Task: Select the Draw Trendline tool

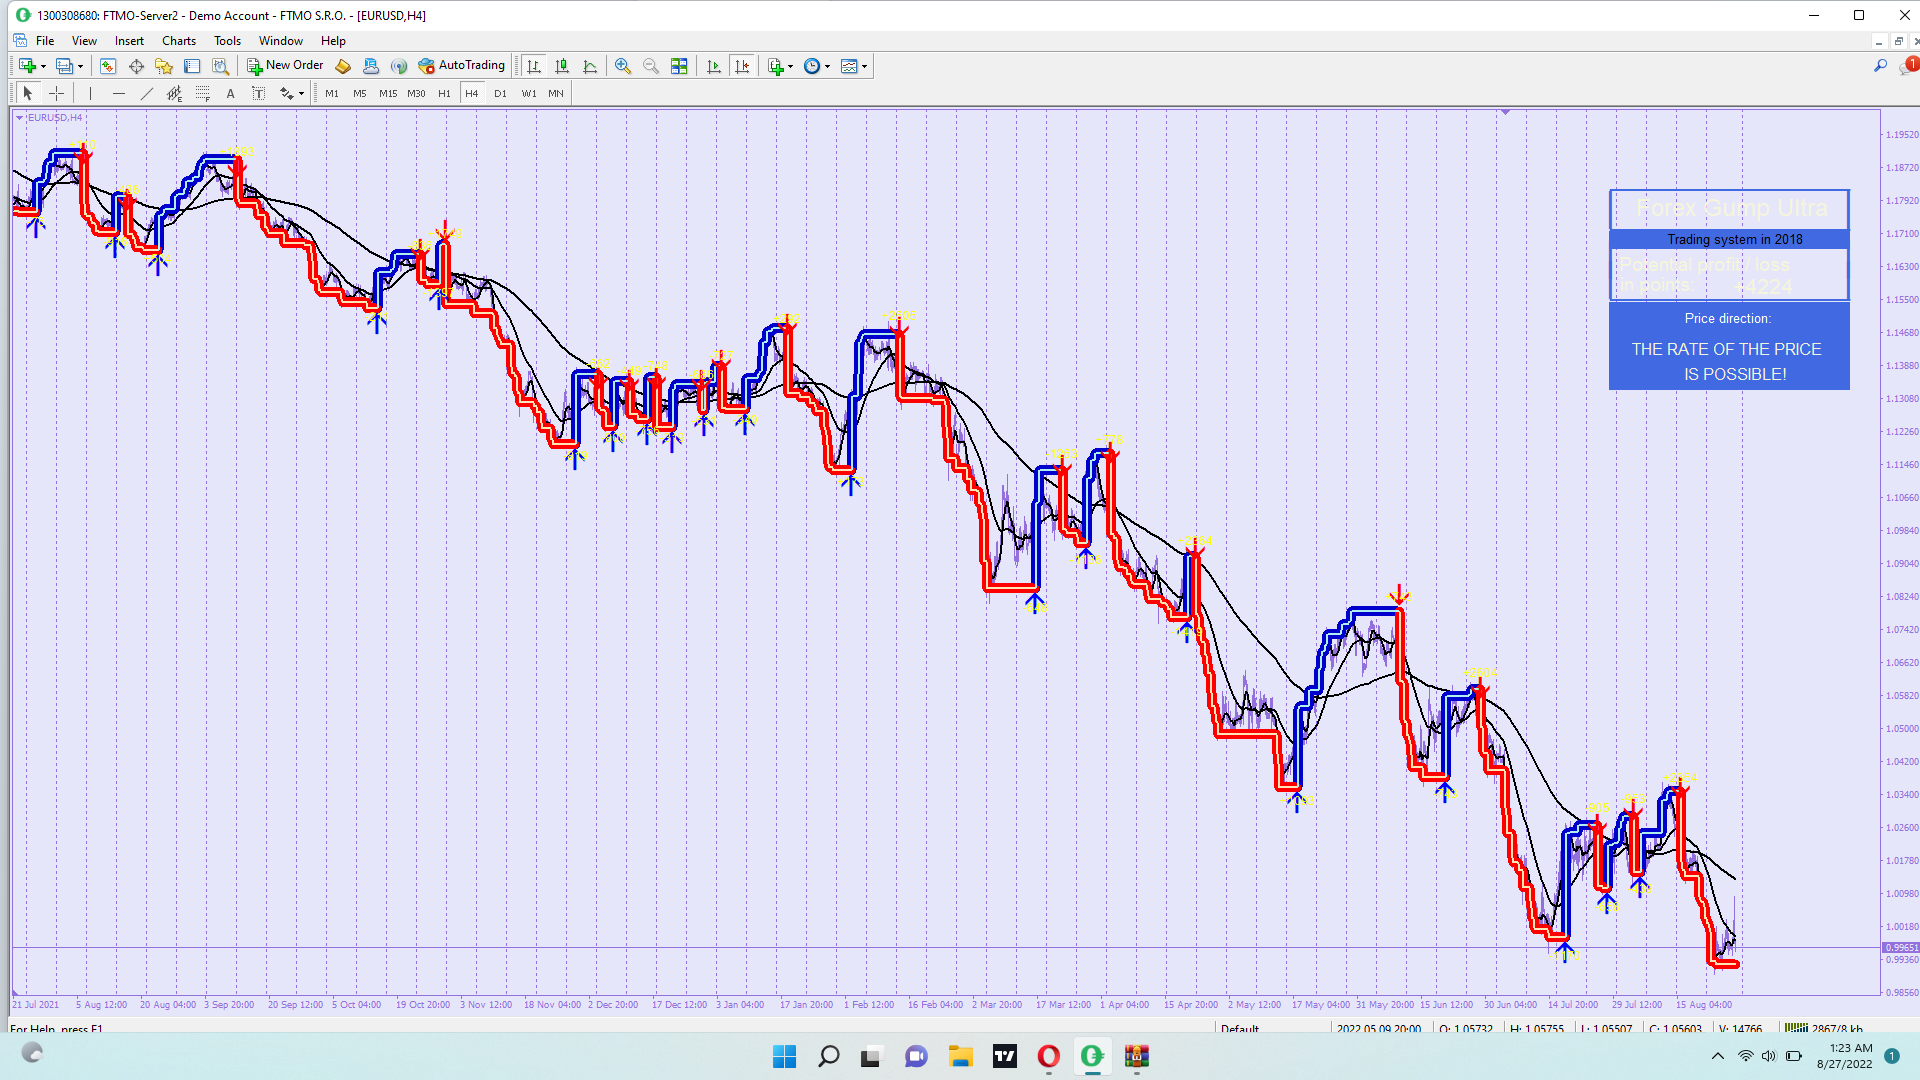Action: (x=147, y=93)
